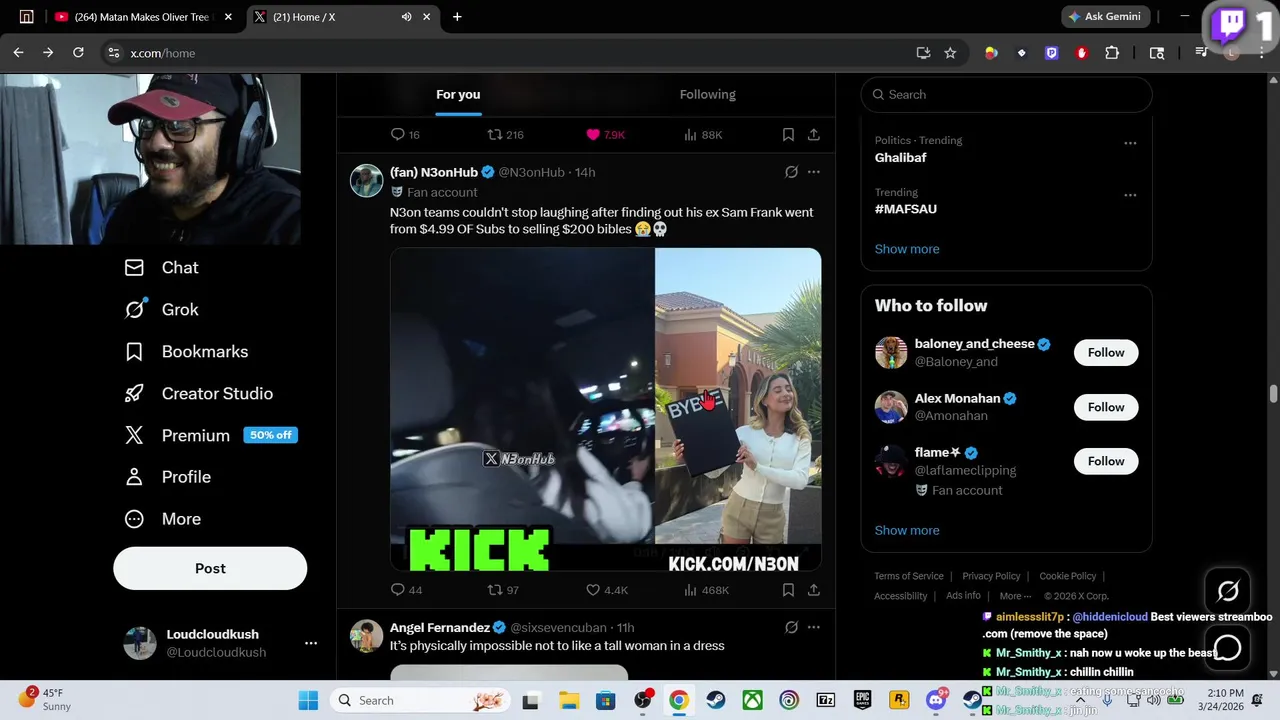Reply to the N3onHub post with 44 comments
1280x720 pixels.
406,590
